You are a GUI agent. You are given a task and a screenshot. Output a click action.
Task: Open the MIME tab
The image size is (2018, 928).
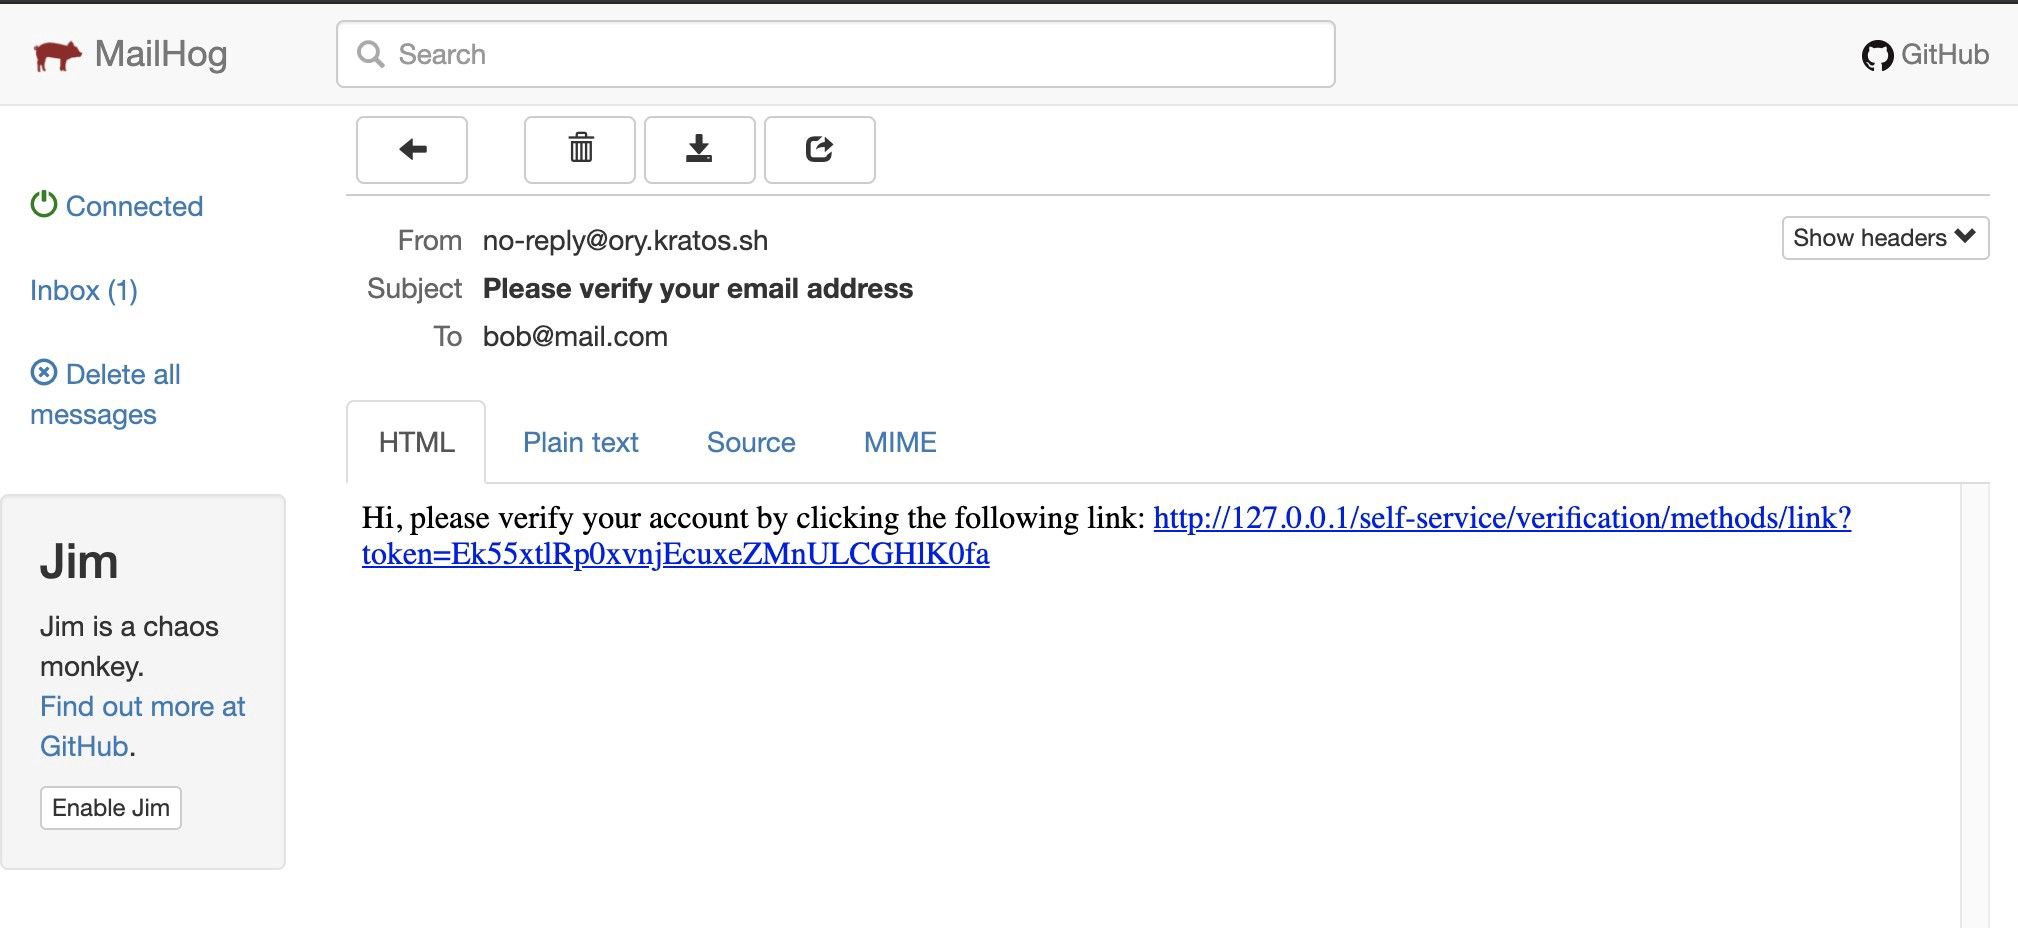900,442
